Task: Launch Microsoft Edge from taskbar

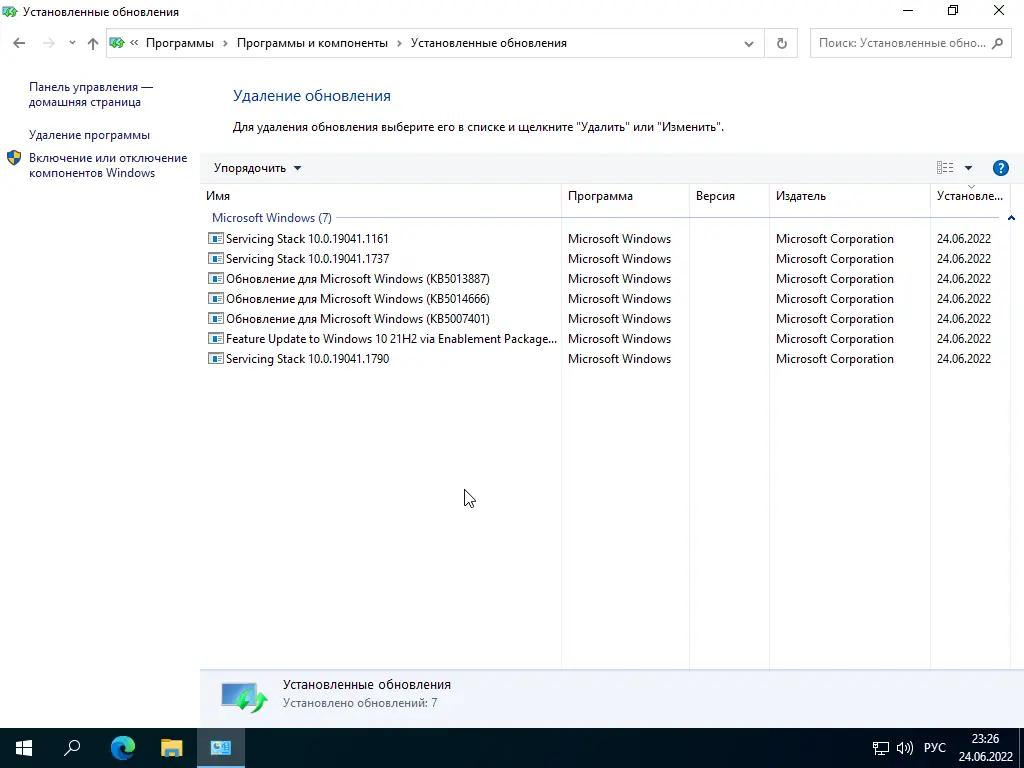Action: point(122,748)
